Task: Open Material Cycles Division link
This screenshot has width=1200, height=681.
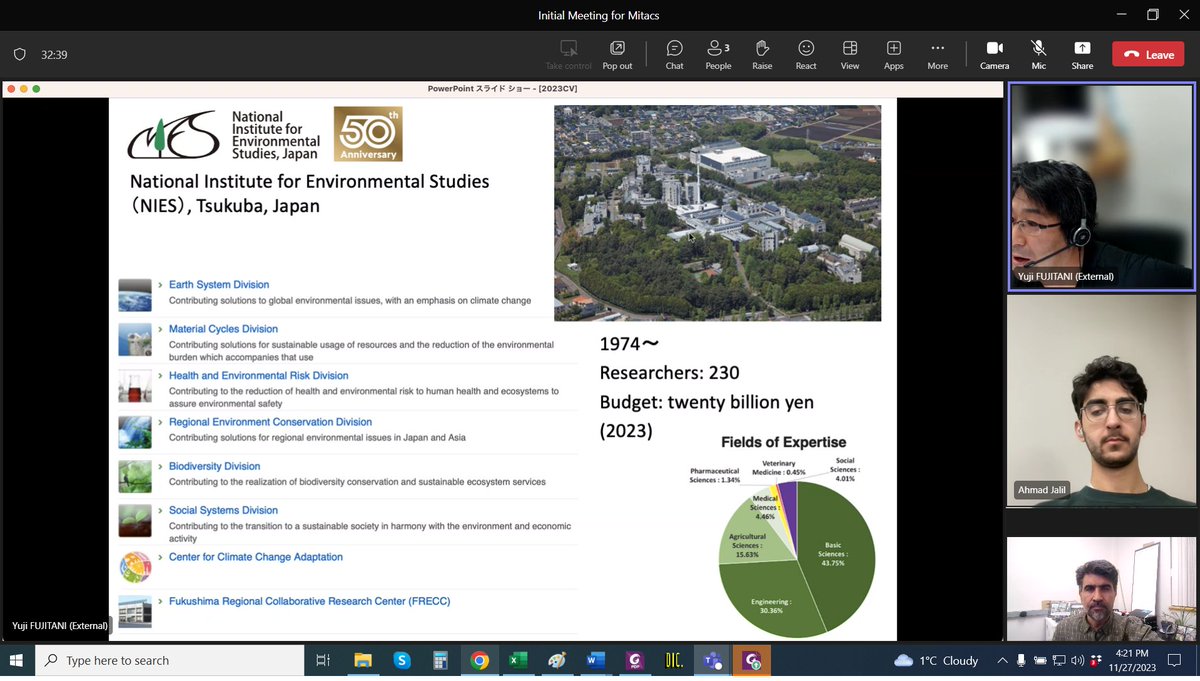Action: [223, 329]
